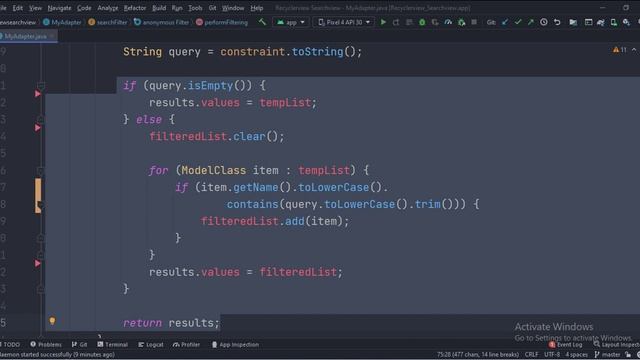Start debugging with the green bug icon
Viewport: 640px width, 360px height.
tap(422, 22)
